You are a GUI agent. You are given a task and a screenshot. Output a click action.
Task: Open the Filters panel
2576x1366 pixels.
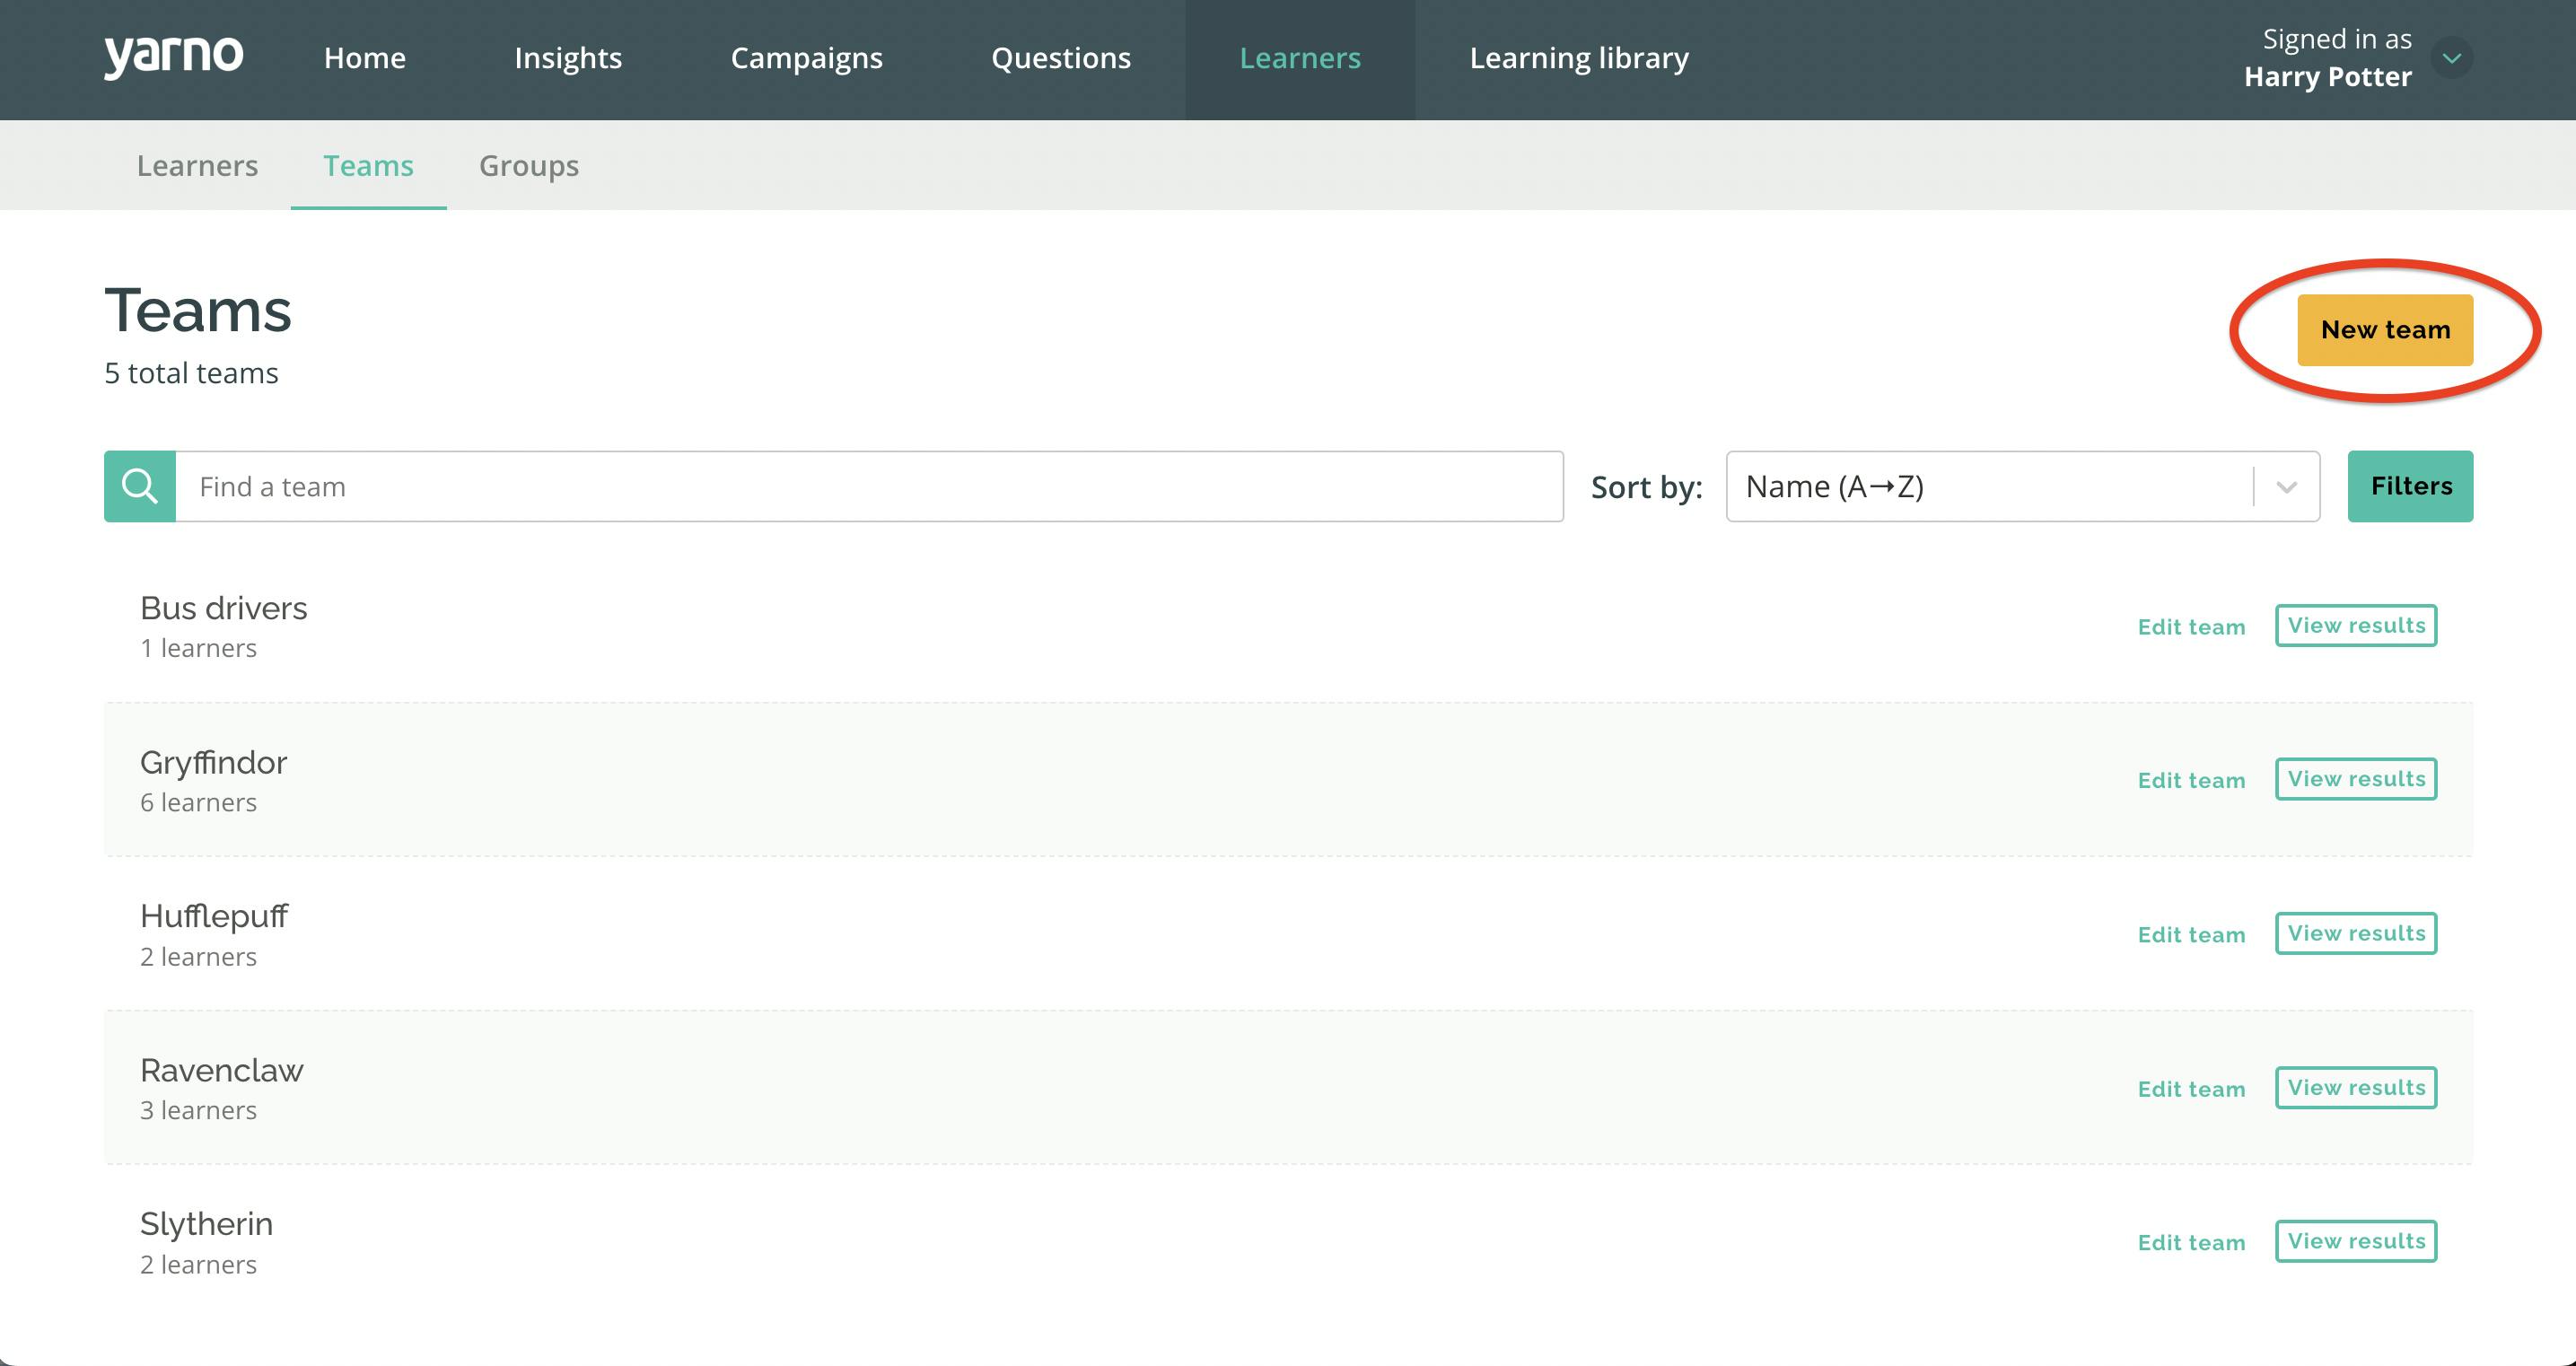coord(2410,486)
